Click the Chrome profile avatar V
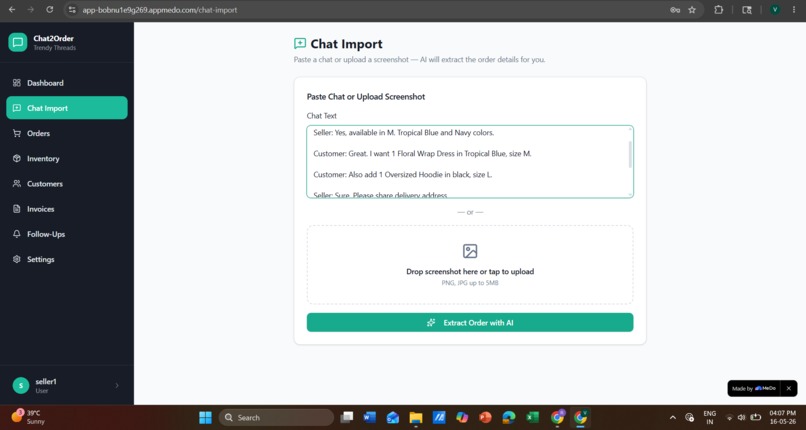Viewport: 806px width, 430px height. pos(775,10)
